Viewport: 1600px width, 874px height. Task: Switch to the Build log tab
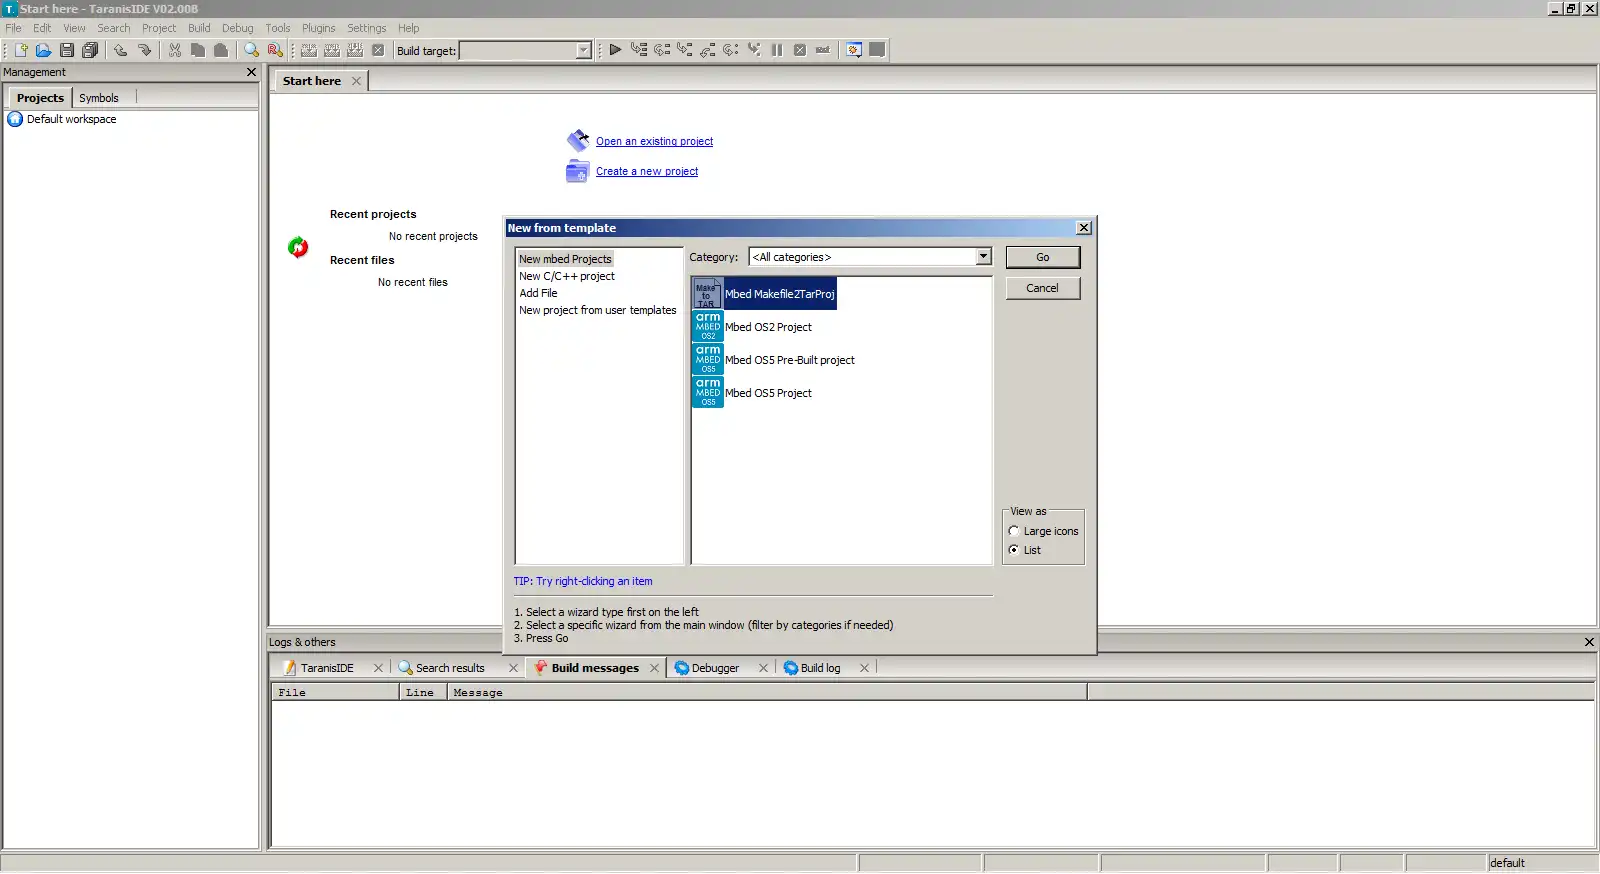coord(820,668)
